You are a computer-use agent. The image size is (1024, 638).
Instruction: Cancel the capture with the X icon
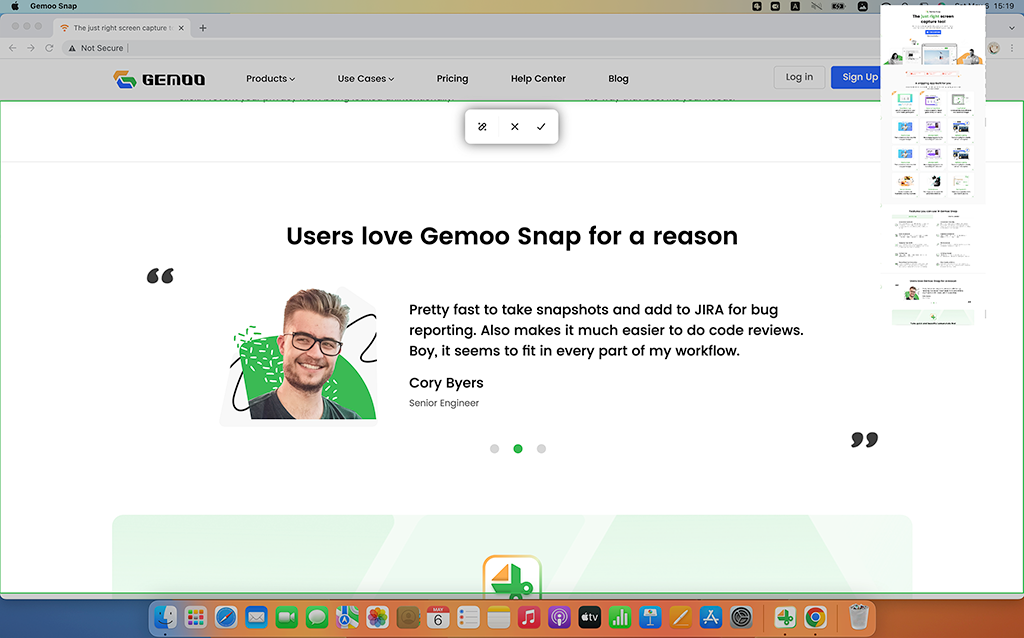tap(515, 127)
